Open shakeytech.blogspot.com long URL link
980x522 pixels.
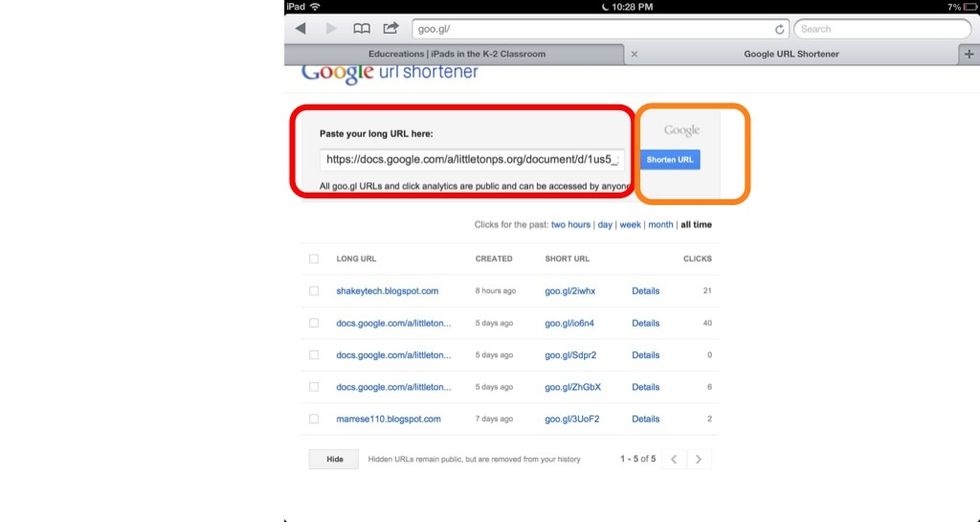[387, 291]
